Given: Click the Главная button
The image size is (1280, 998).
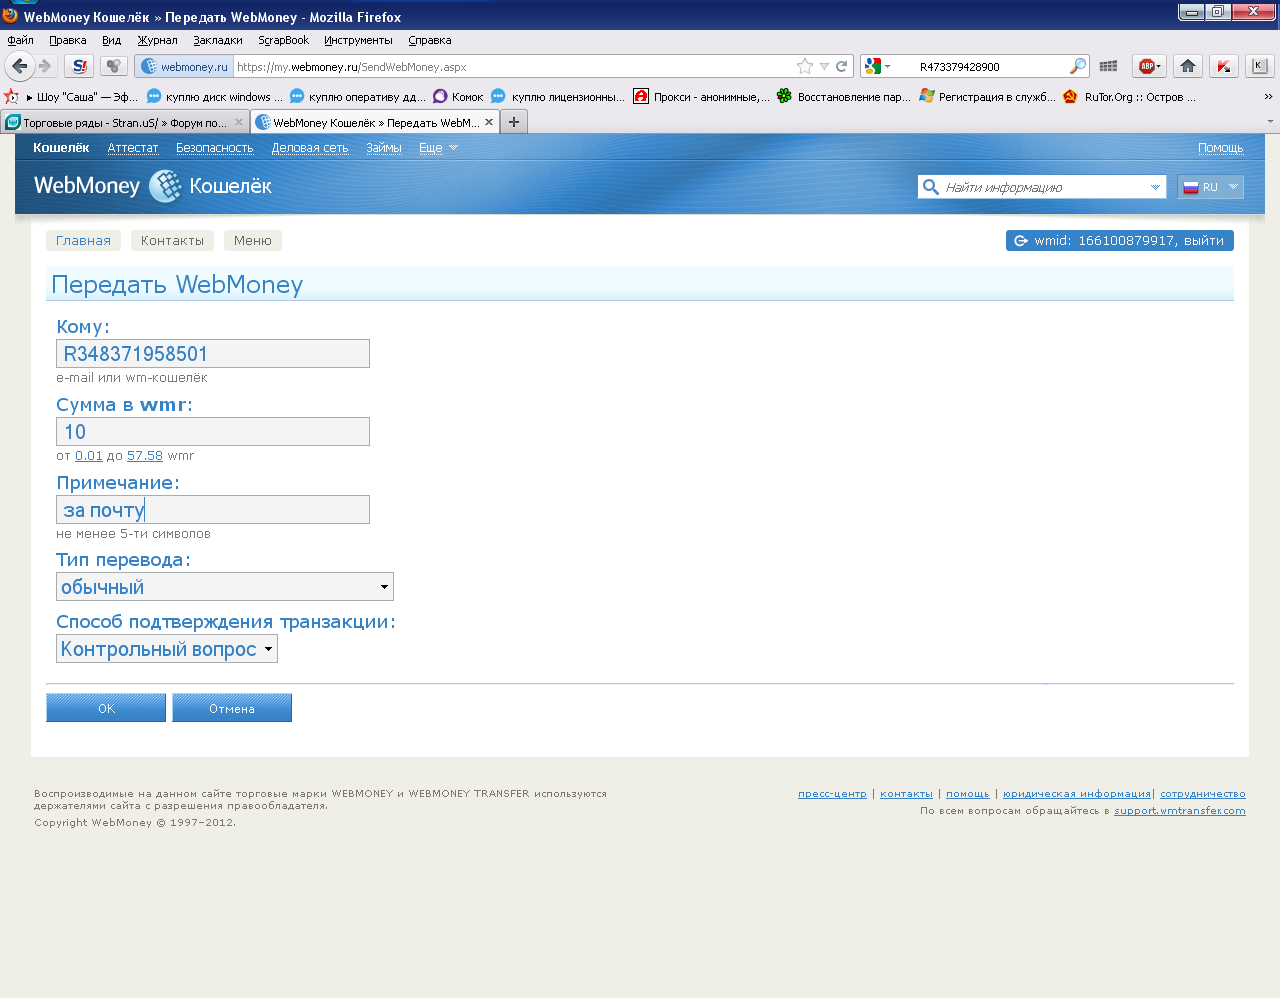Looking at the screenshot, I should tap(83, 240).
